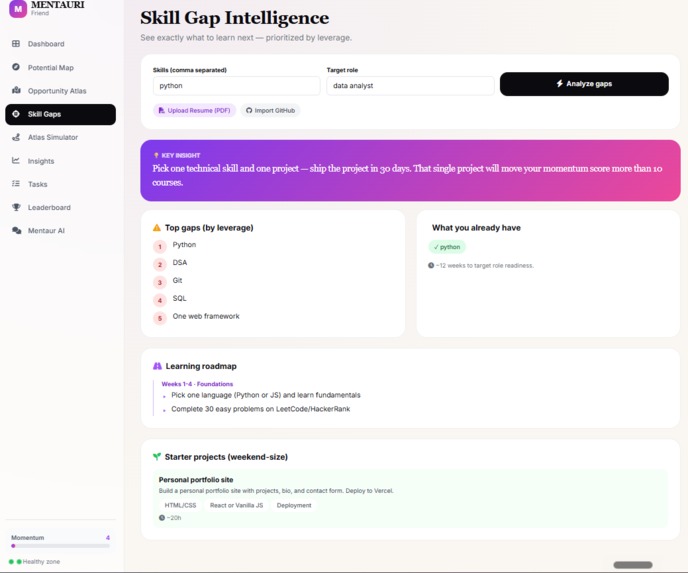Click 'Pick one language' roadmap item
This screenshot has width=688, height=573.
[x=266, y=395]
